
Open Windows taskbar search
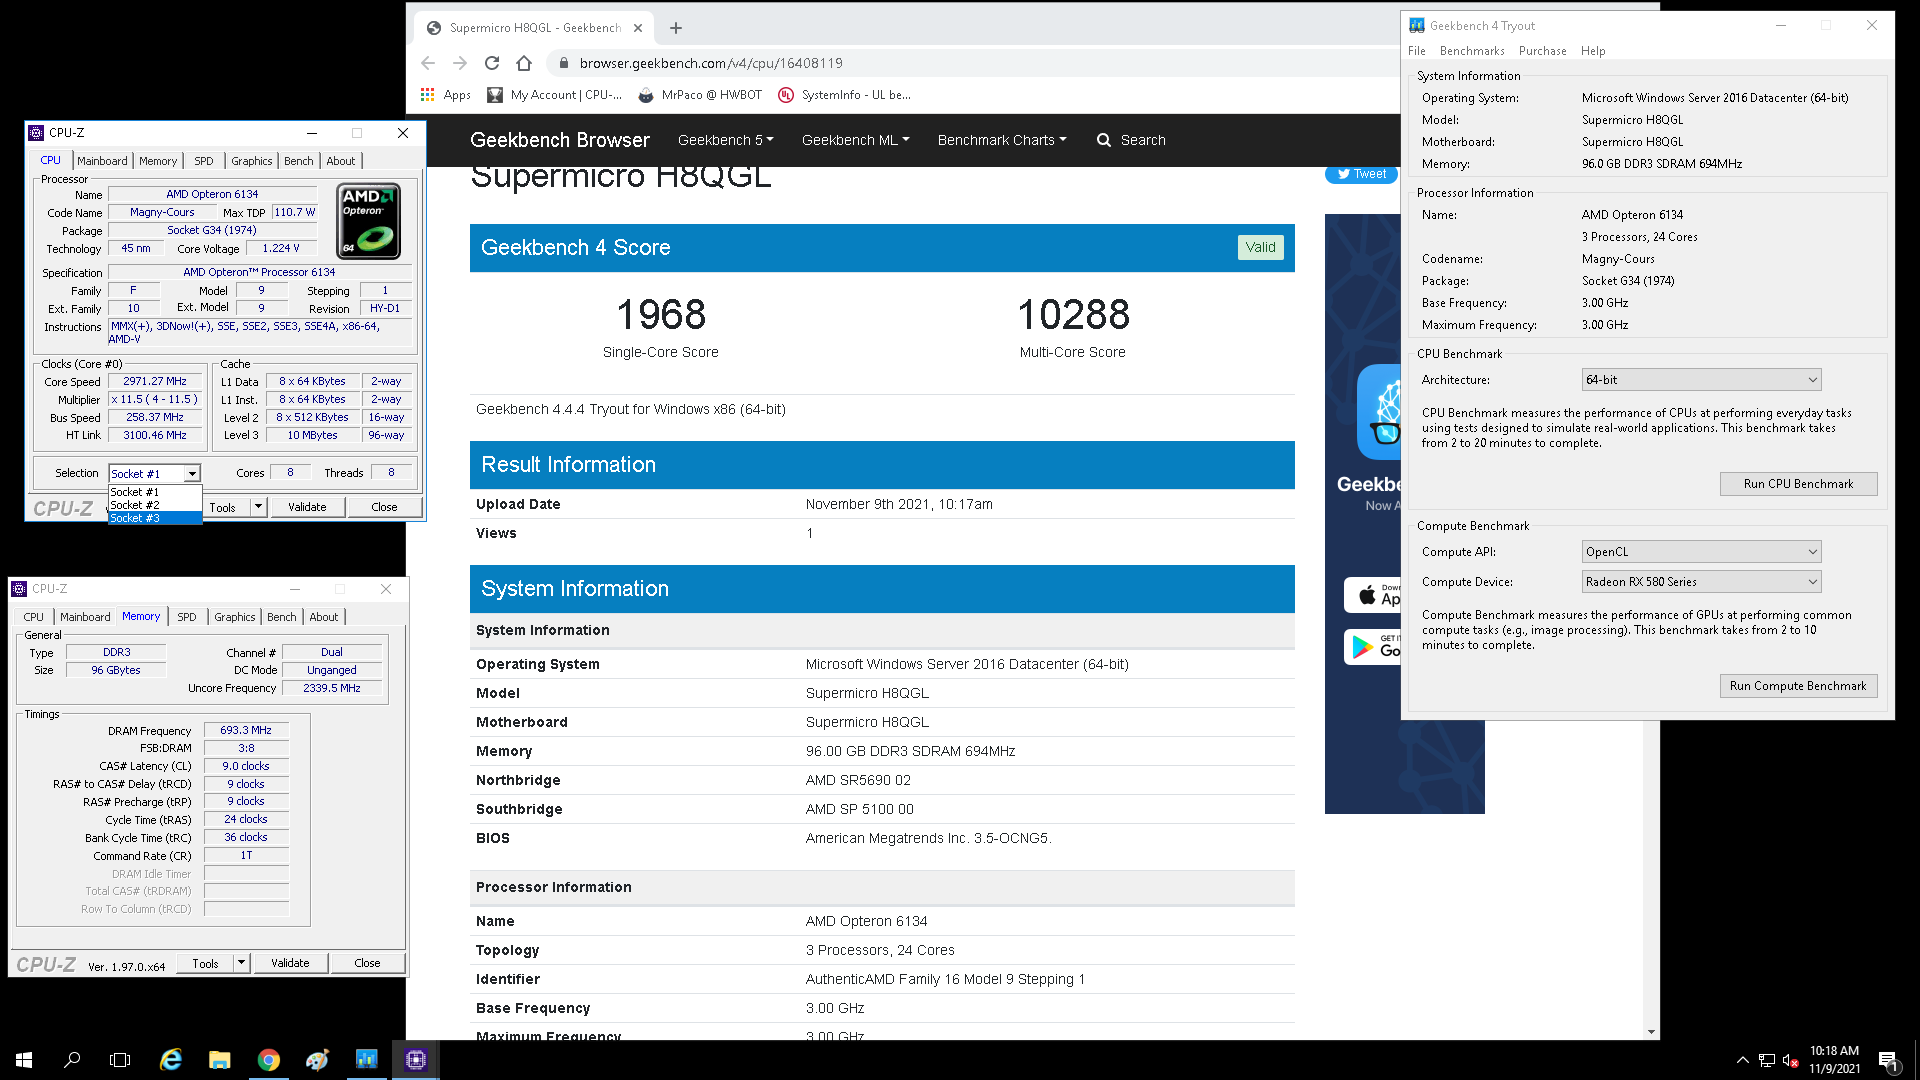point(72,1060)
